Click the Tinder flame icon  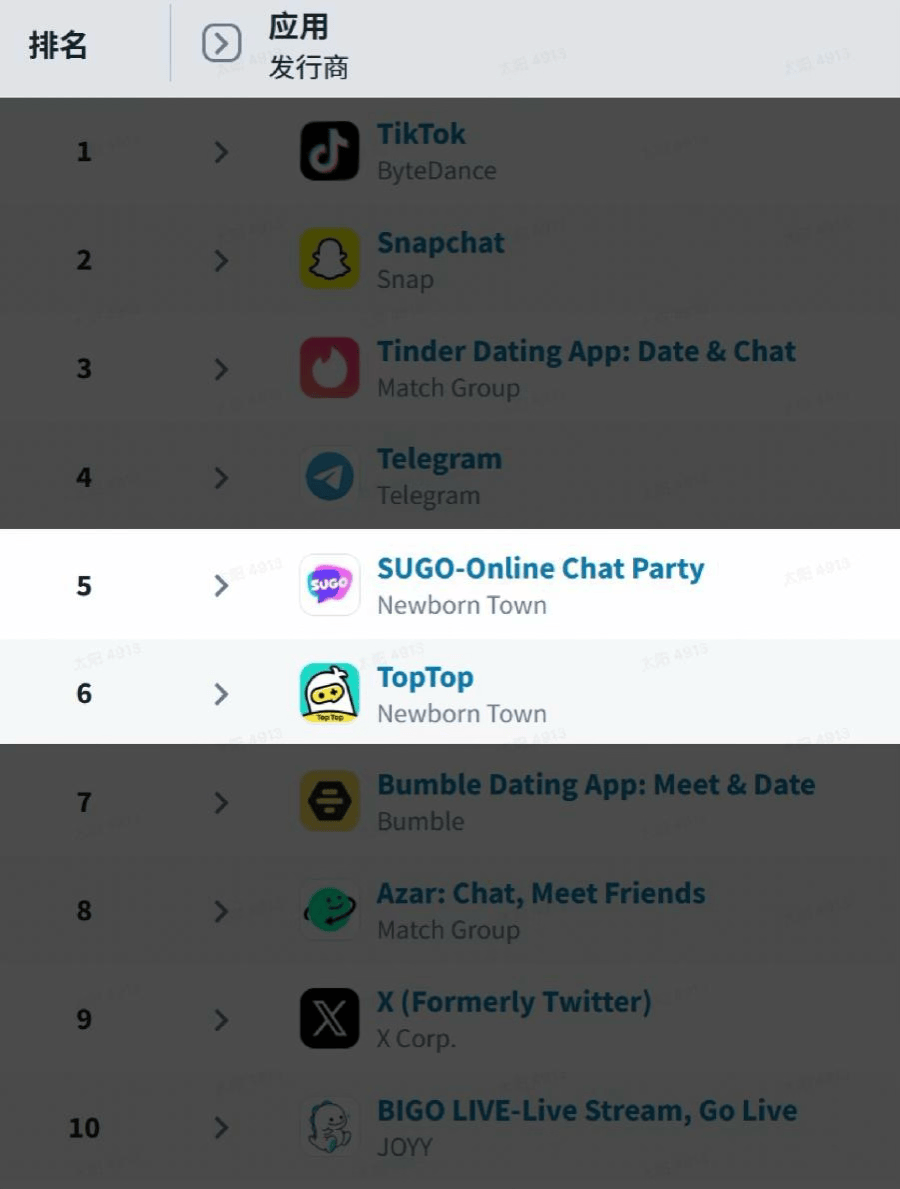pyautogui.click(x=329, y=368)
